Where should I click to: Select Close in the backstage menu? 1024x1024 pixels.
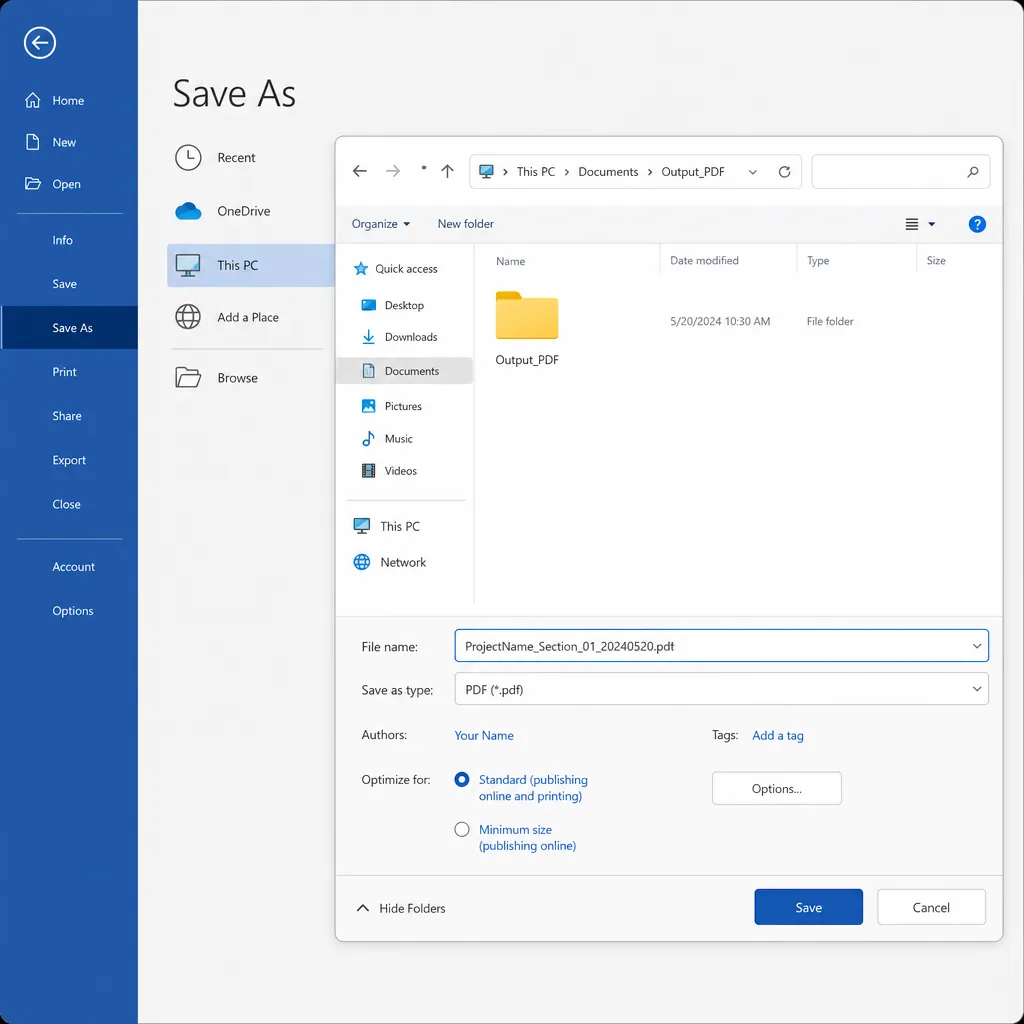pyautogui.click(x=69, y=504)
